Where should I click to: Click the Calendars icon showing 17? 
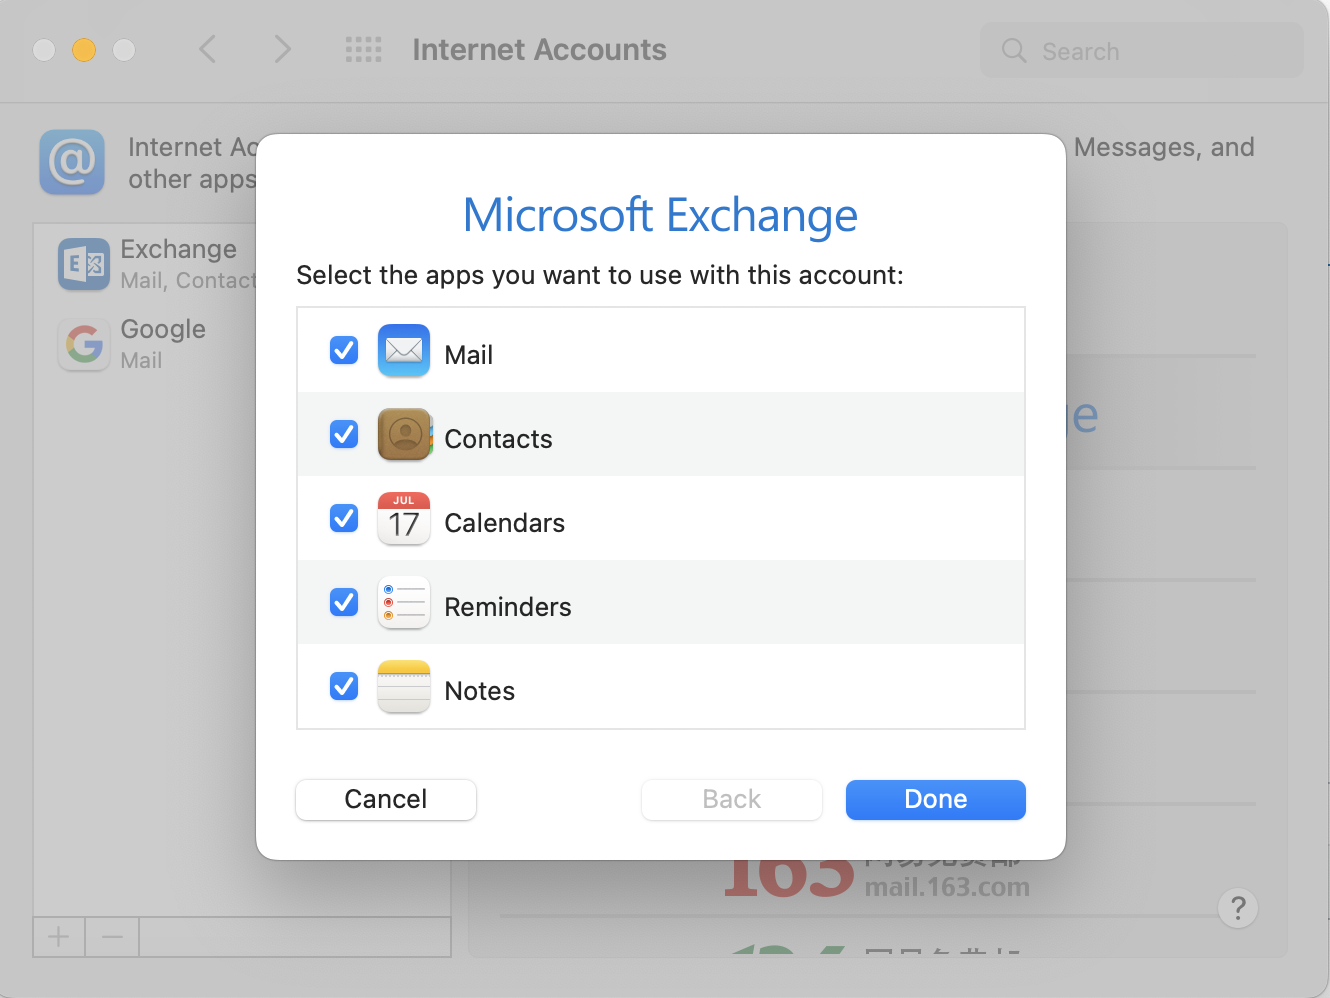[404, 519]
